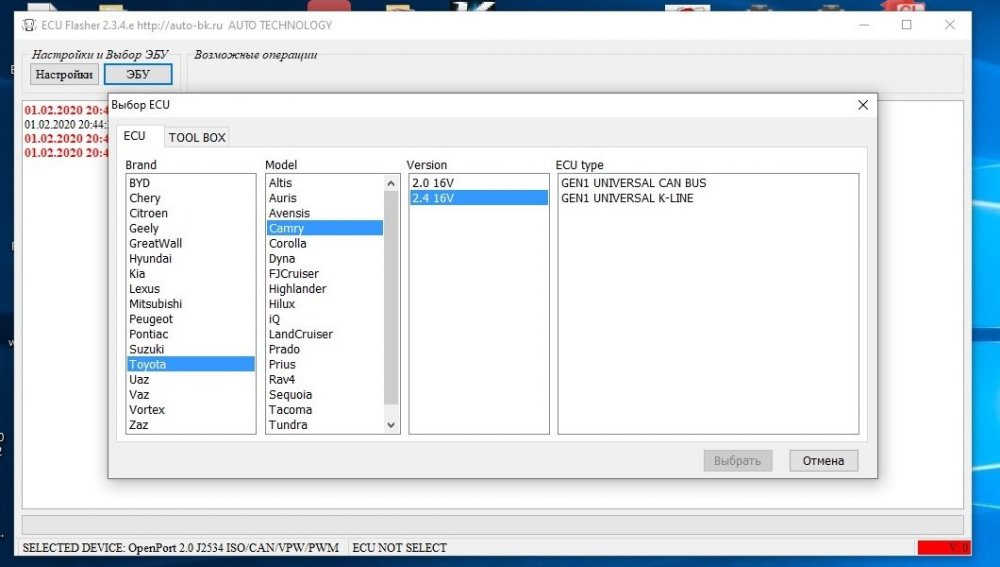The width and height of the screenshot is (1000, 567).
Task: Cancel with the Отмена button
Action: 823,460
